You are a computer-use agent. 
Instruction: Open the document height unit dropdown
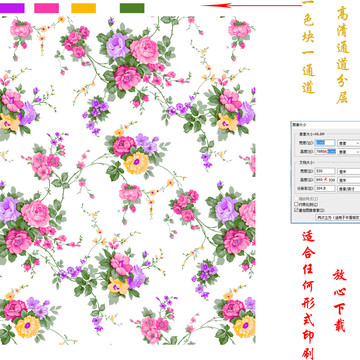(x=349, y=180)
